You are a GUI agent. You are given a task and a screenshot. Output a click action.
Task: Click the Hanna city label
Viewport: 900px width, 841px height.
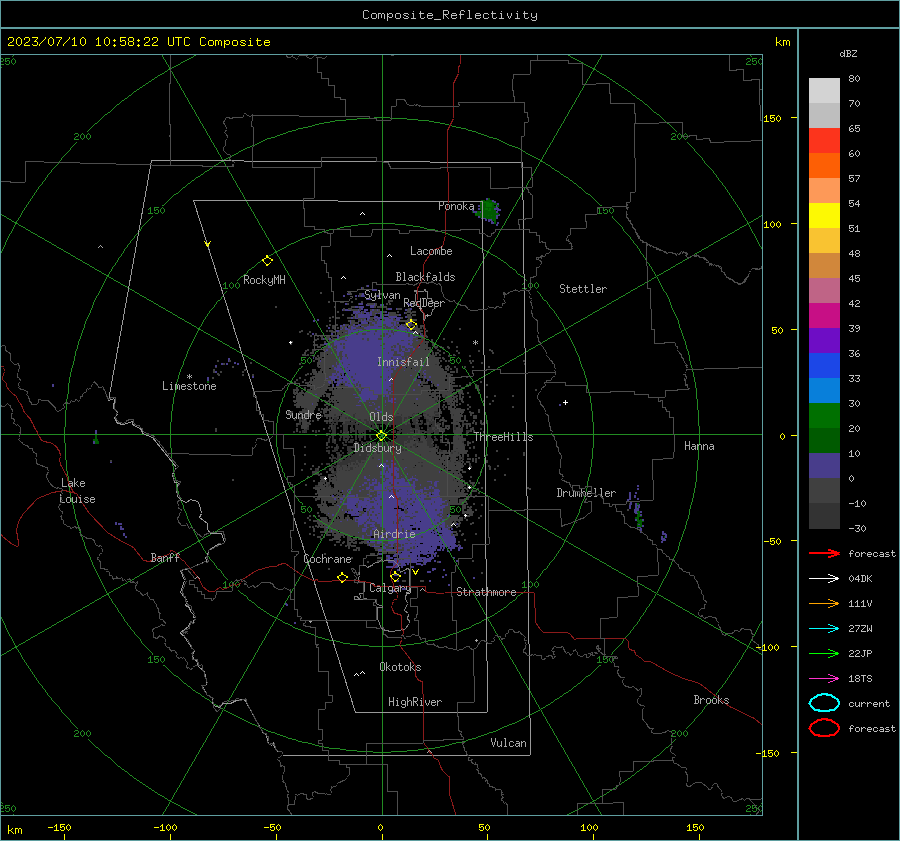699,446
